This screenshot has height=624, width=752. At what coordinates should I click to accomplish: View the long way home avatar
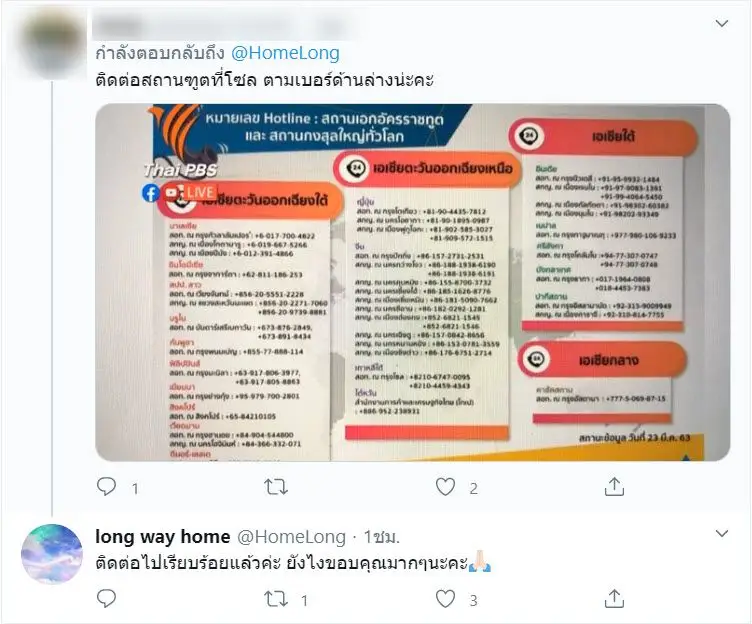(52, 554)
